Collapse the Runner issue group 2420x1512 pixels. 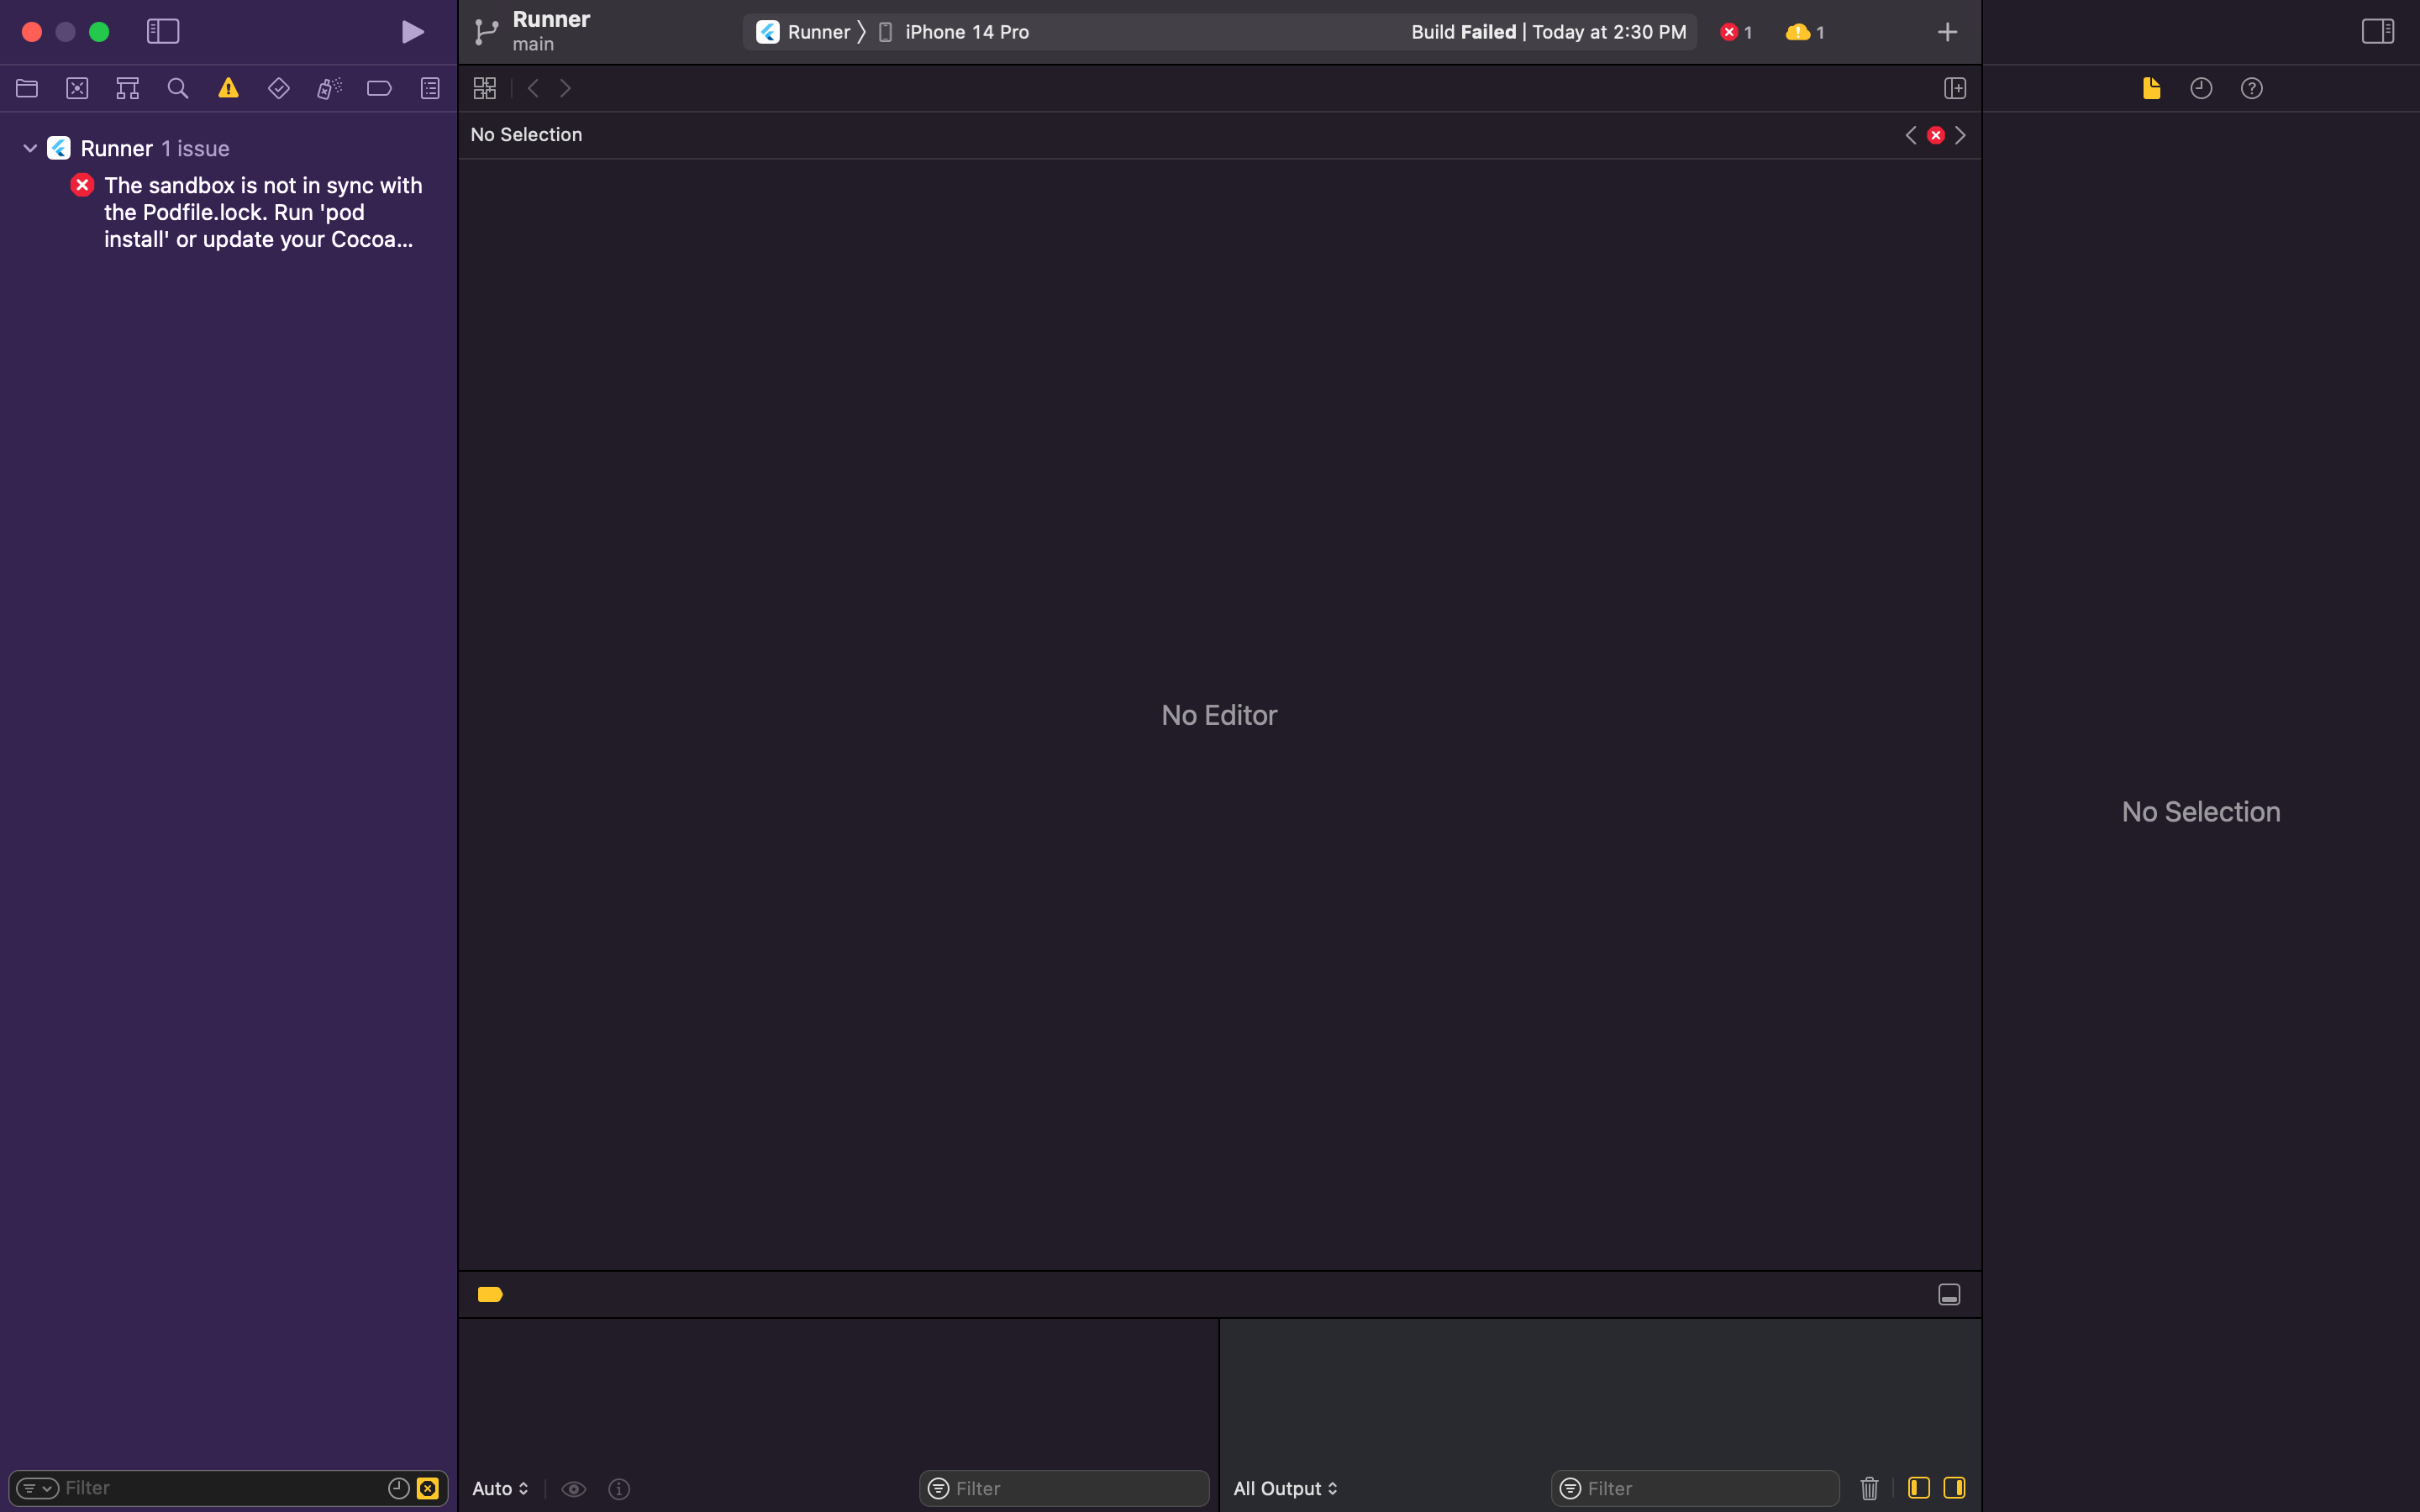tap(30, 148)
